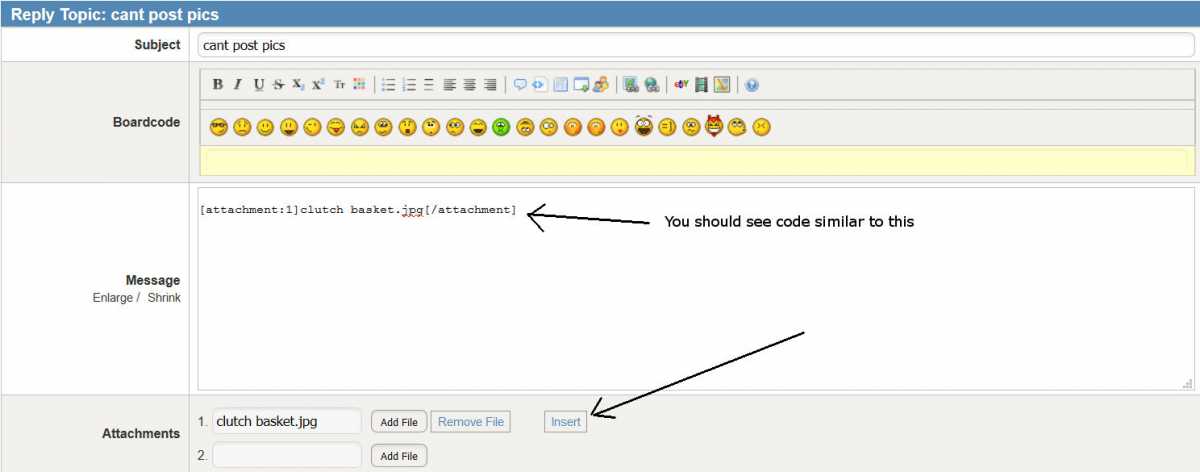Select the superscript icon
Screen dimensions: 1200x472
click(x=318, y=85)
